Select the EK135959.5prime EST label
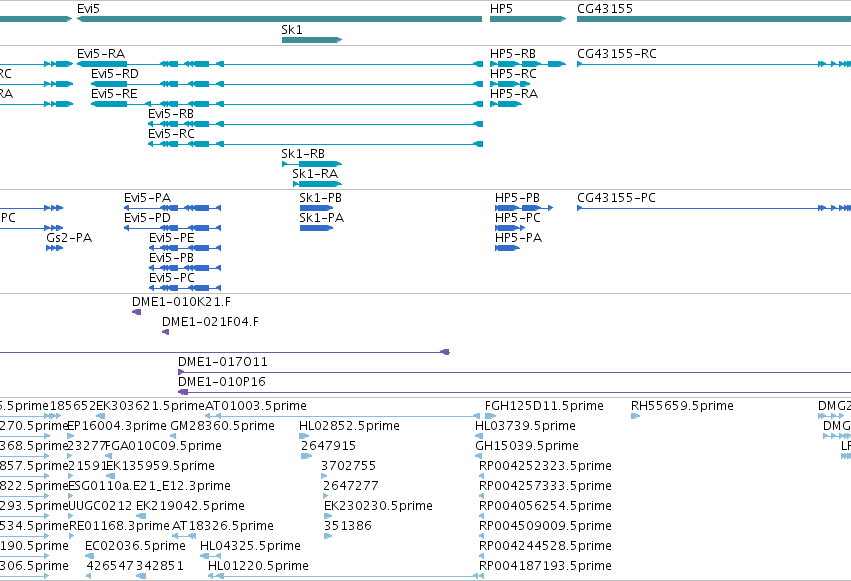Screen dimensions: 851x581 point(160,466)
